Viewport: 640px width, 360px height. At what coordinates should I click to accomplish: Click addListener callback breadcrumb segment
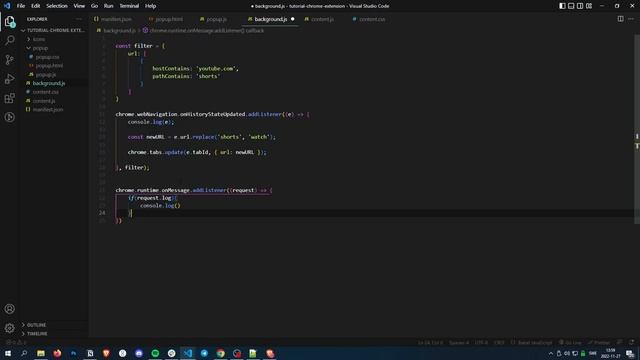point(203,31)
